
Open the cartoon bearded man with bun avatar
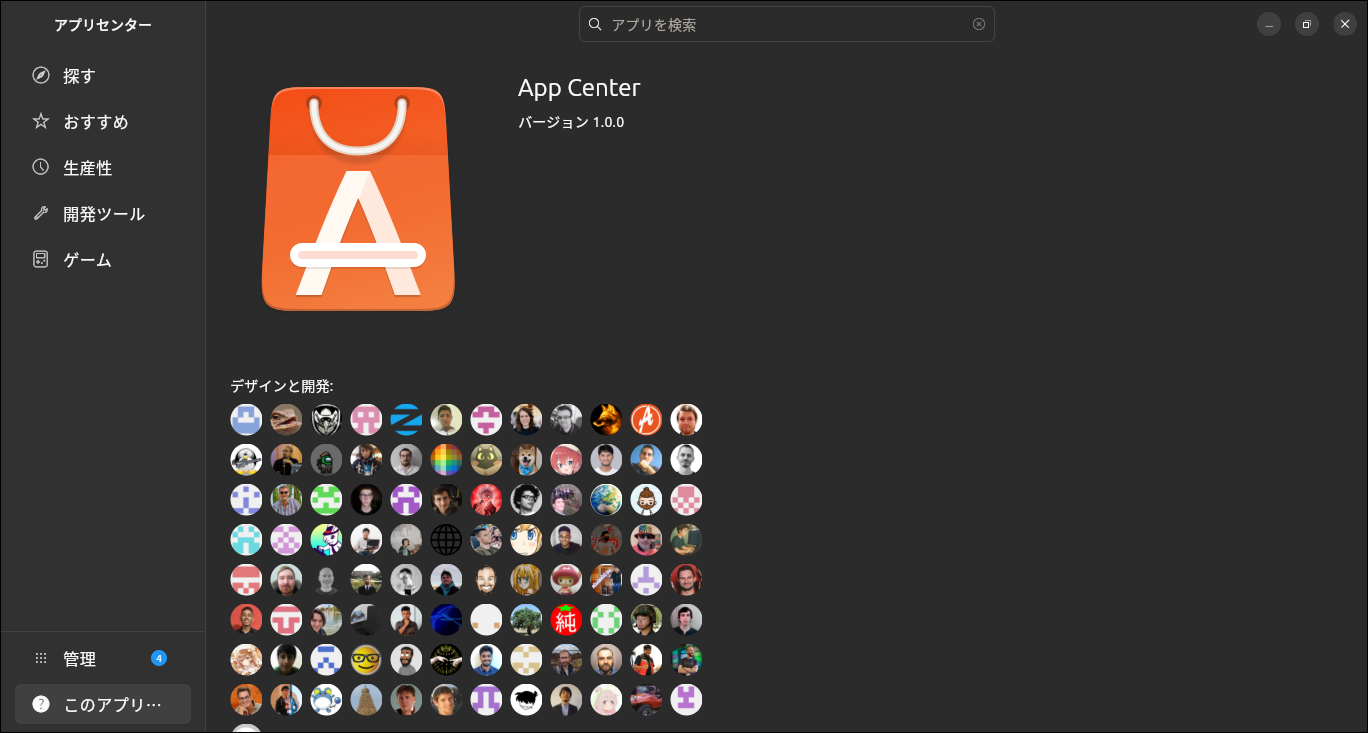click(646, 500)
